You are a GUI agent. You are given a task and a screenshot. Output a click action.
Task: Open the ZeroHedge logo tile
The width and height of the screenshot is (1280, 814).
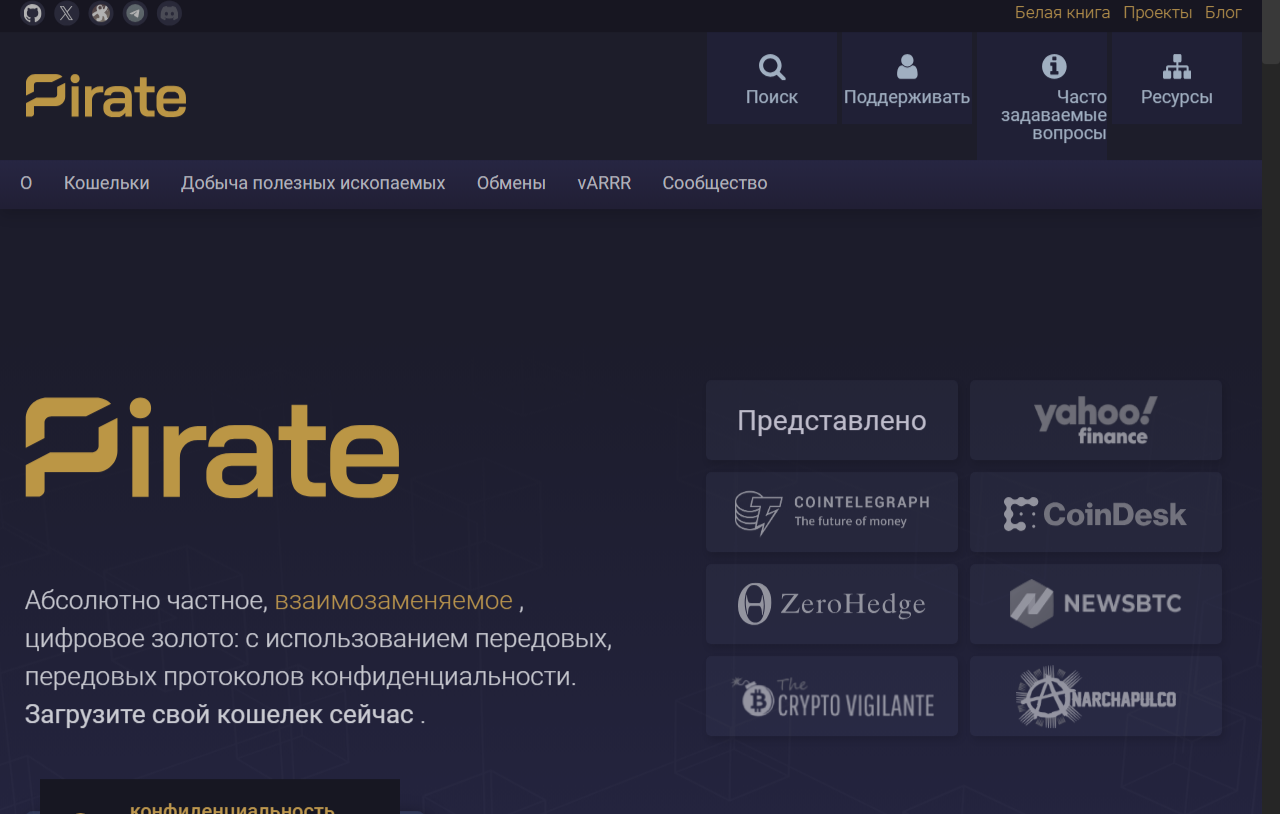coord(832,604)
